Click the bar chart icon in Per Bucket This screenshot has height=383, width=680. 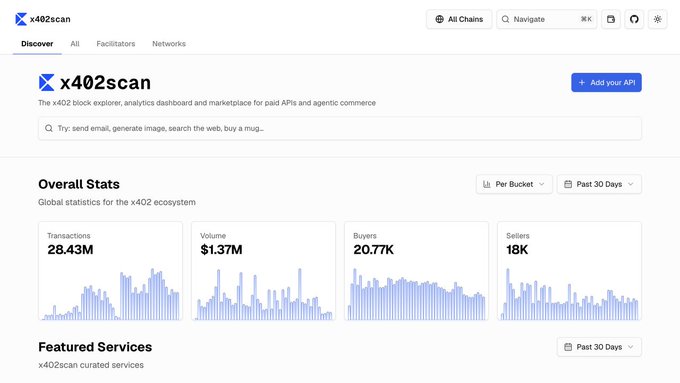pyautogui.click(x=487, y=184)
